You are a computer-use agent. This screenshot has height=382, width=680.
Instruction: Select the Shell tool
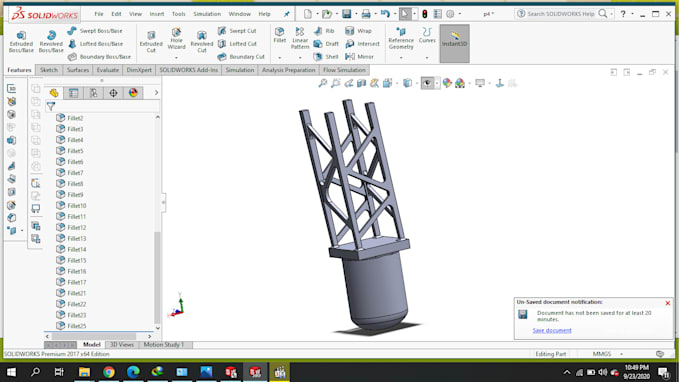326,57
